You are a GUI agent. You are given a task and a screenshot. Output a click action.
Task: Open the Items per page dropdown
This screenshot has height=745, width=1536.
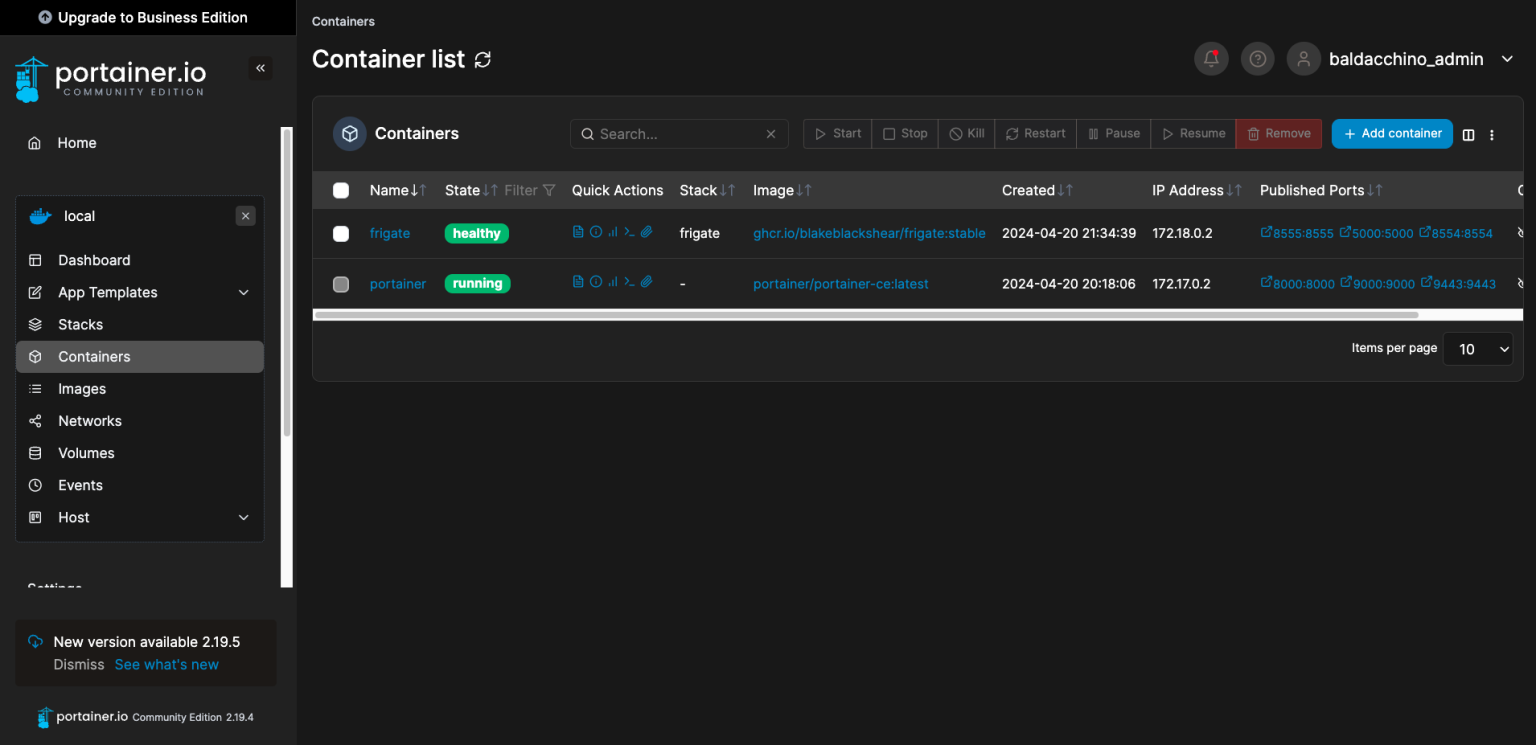coord(1477,349)
